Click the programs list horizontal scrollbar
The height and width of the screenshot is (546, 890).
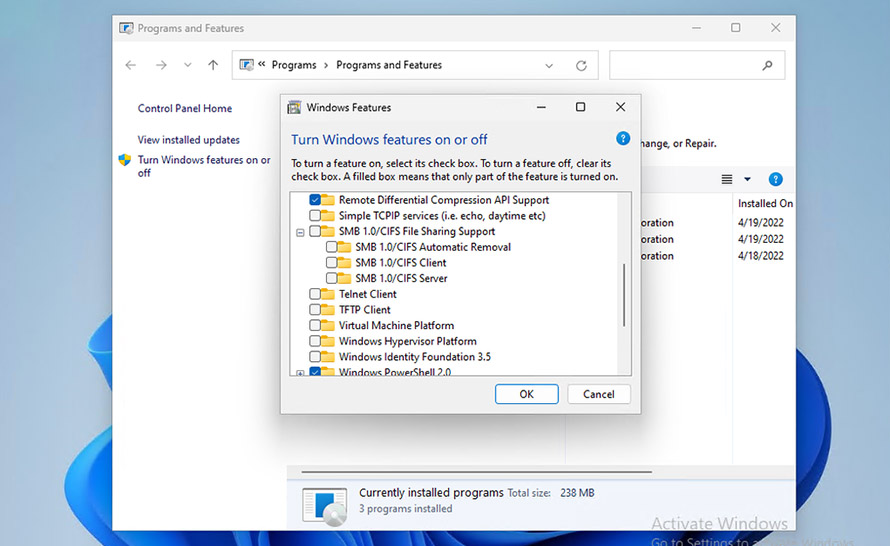[x=476, y=472]
